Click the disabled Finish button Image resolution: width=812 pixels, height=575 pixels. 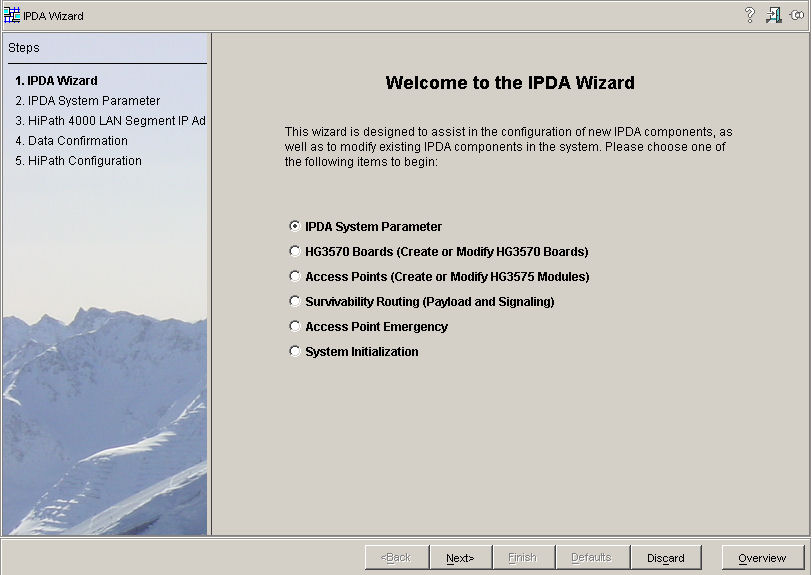click(x=523, y=558)
